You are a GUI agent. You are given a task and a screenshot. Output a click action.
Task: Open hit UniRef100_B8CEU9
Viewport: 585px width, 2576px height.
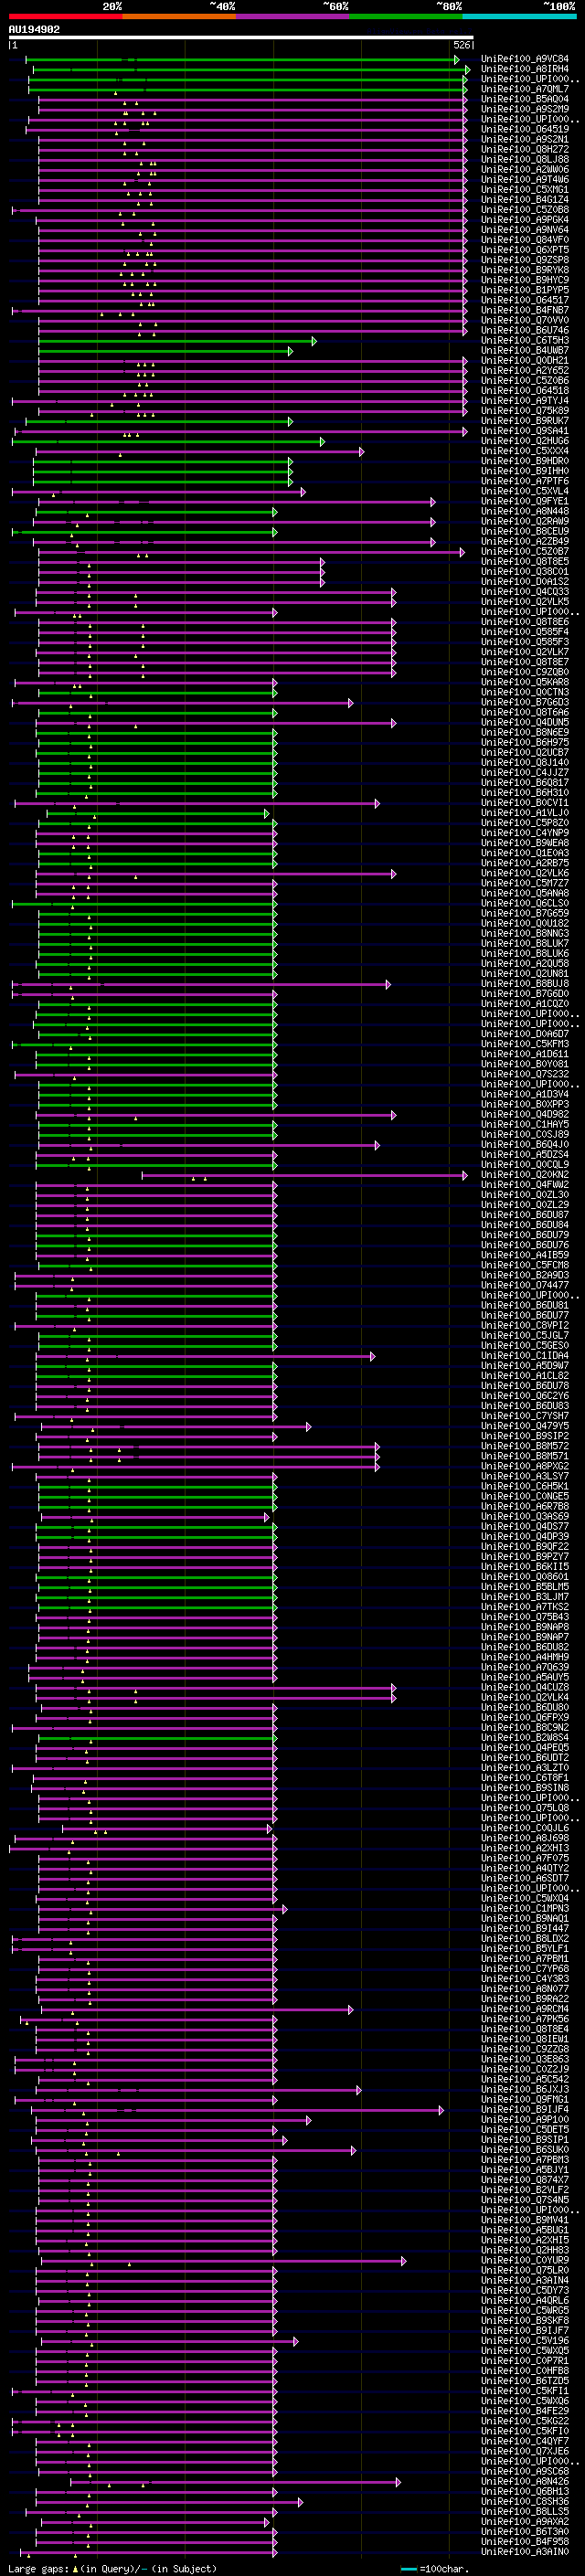tap(525, 531)
